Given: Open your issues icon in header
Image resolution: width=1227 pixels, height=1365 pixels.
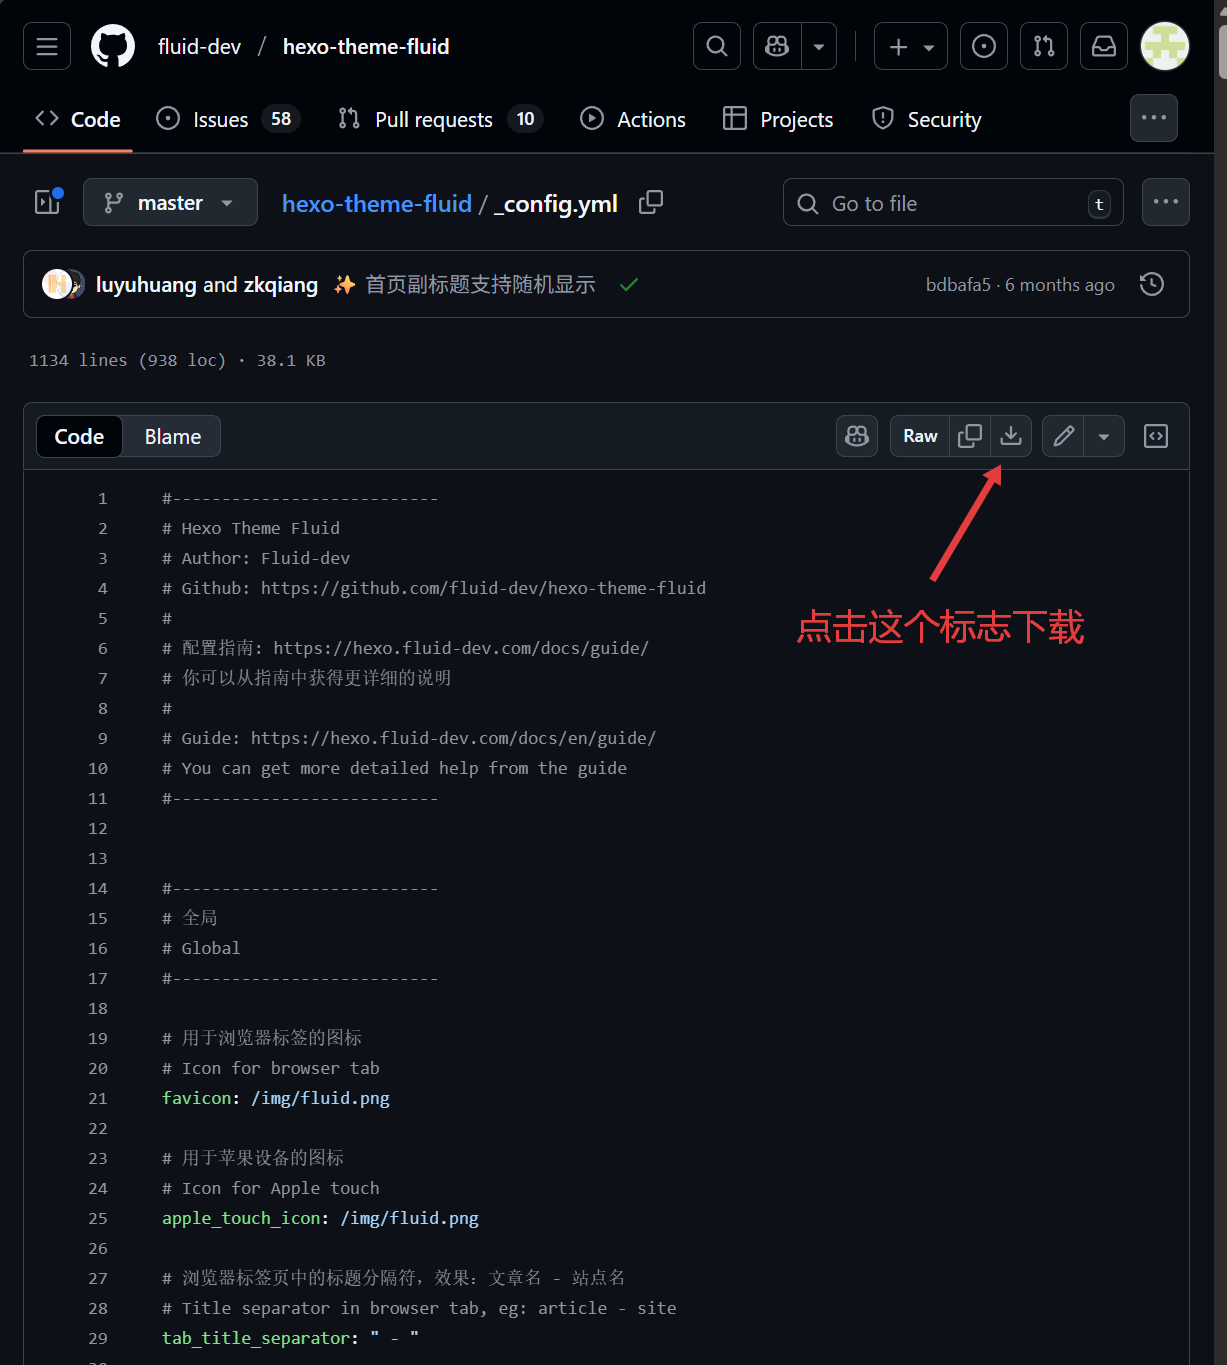Looking at the screenshot, I should [984, 46].
